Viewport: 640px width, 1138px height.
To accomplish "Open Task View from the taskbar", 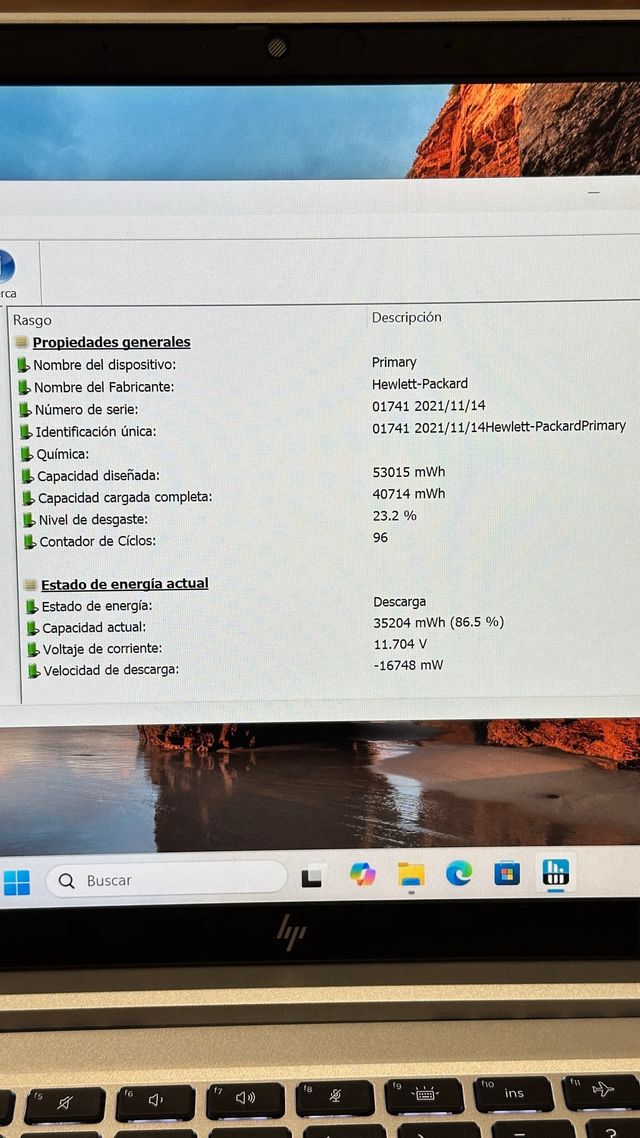I will [312, 877].
